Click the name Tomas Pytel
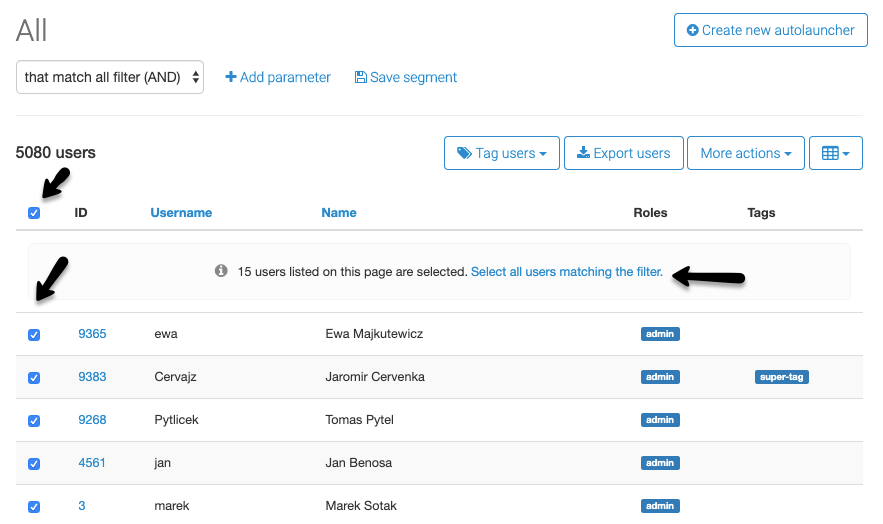 coord(359,420)
